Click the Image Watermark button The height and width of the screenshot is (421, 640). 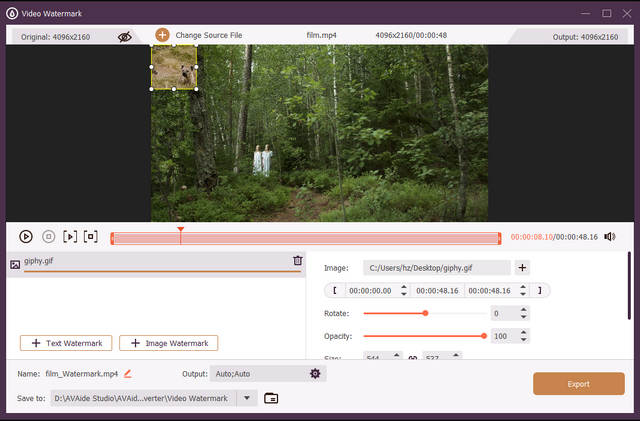(168, 343)
